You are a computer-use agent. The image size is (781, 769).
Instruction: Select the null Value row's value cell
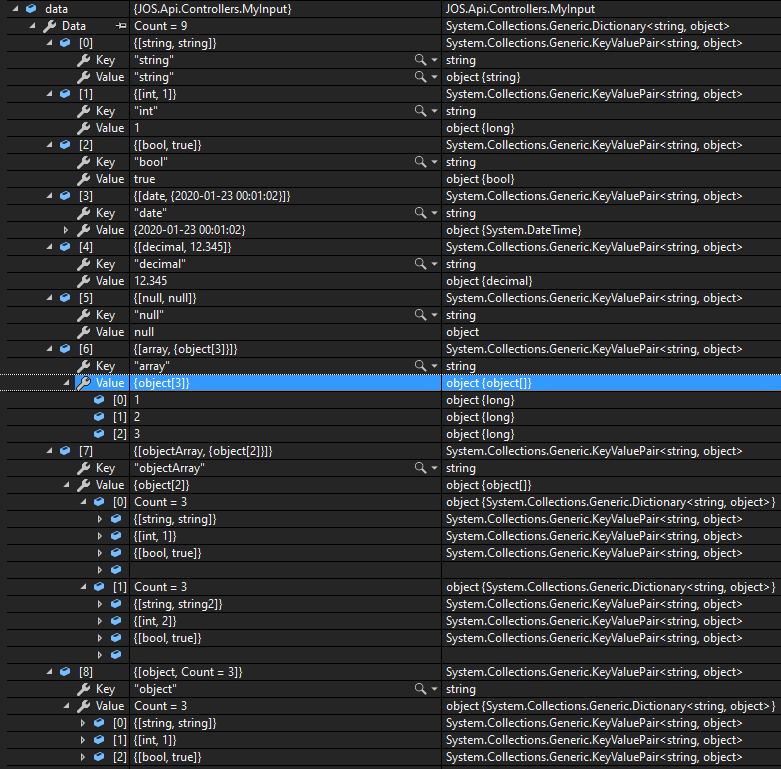[x=285, y=332]
